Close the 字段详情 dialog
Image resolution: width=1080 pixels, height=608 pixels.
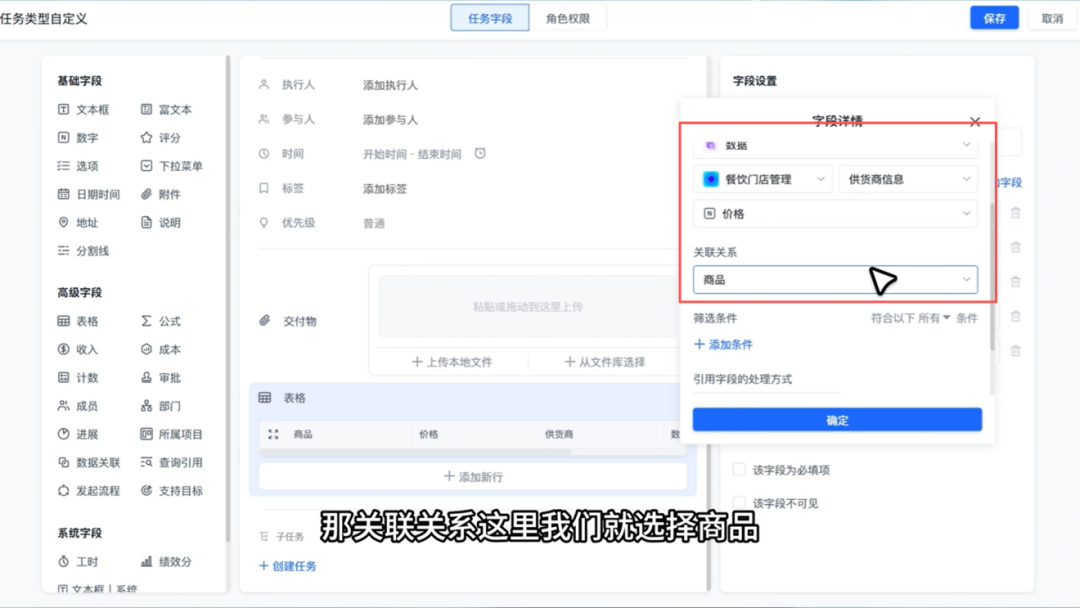975,122
